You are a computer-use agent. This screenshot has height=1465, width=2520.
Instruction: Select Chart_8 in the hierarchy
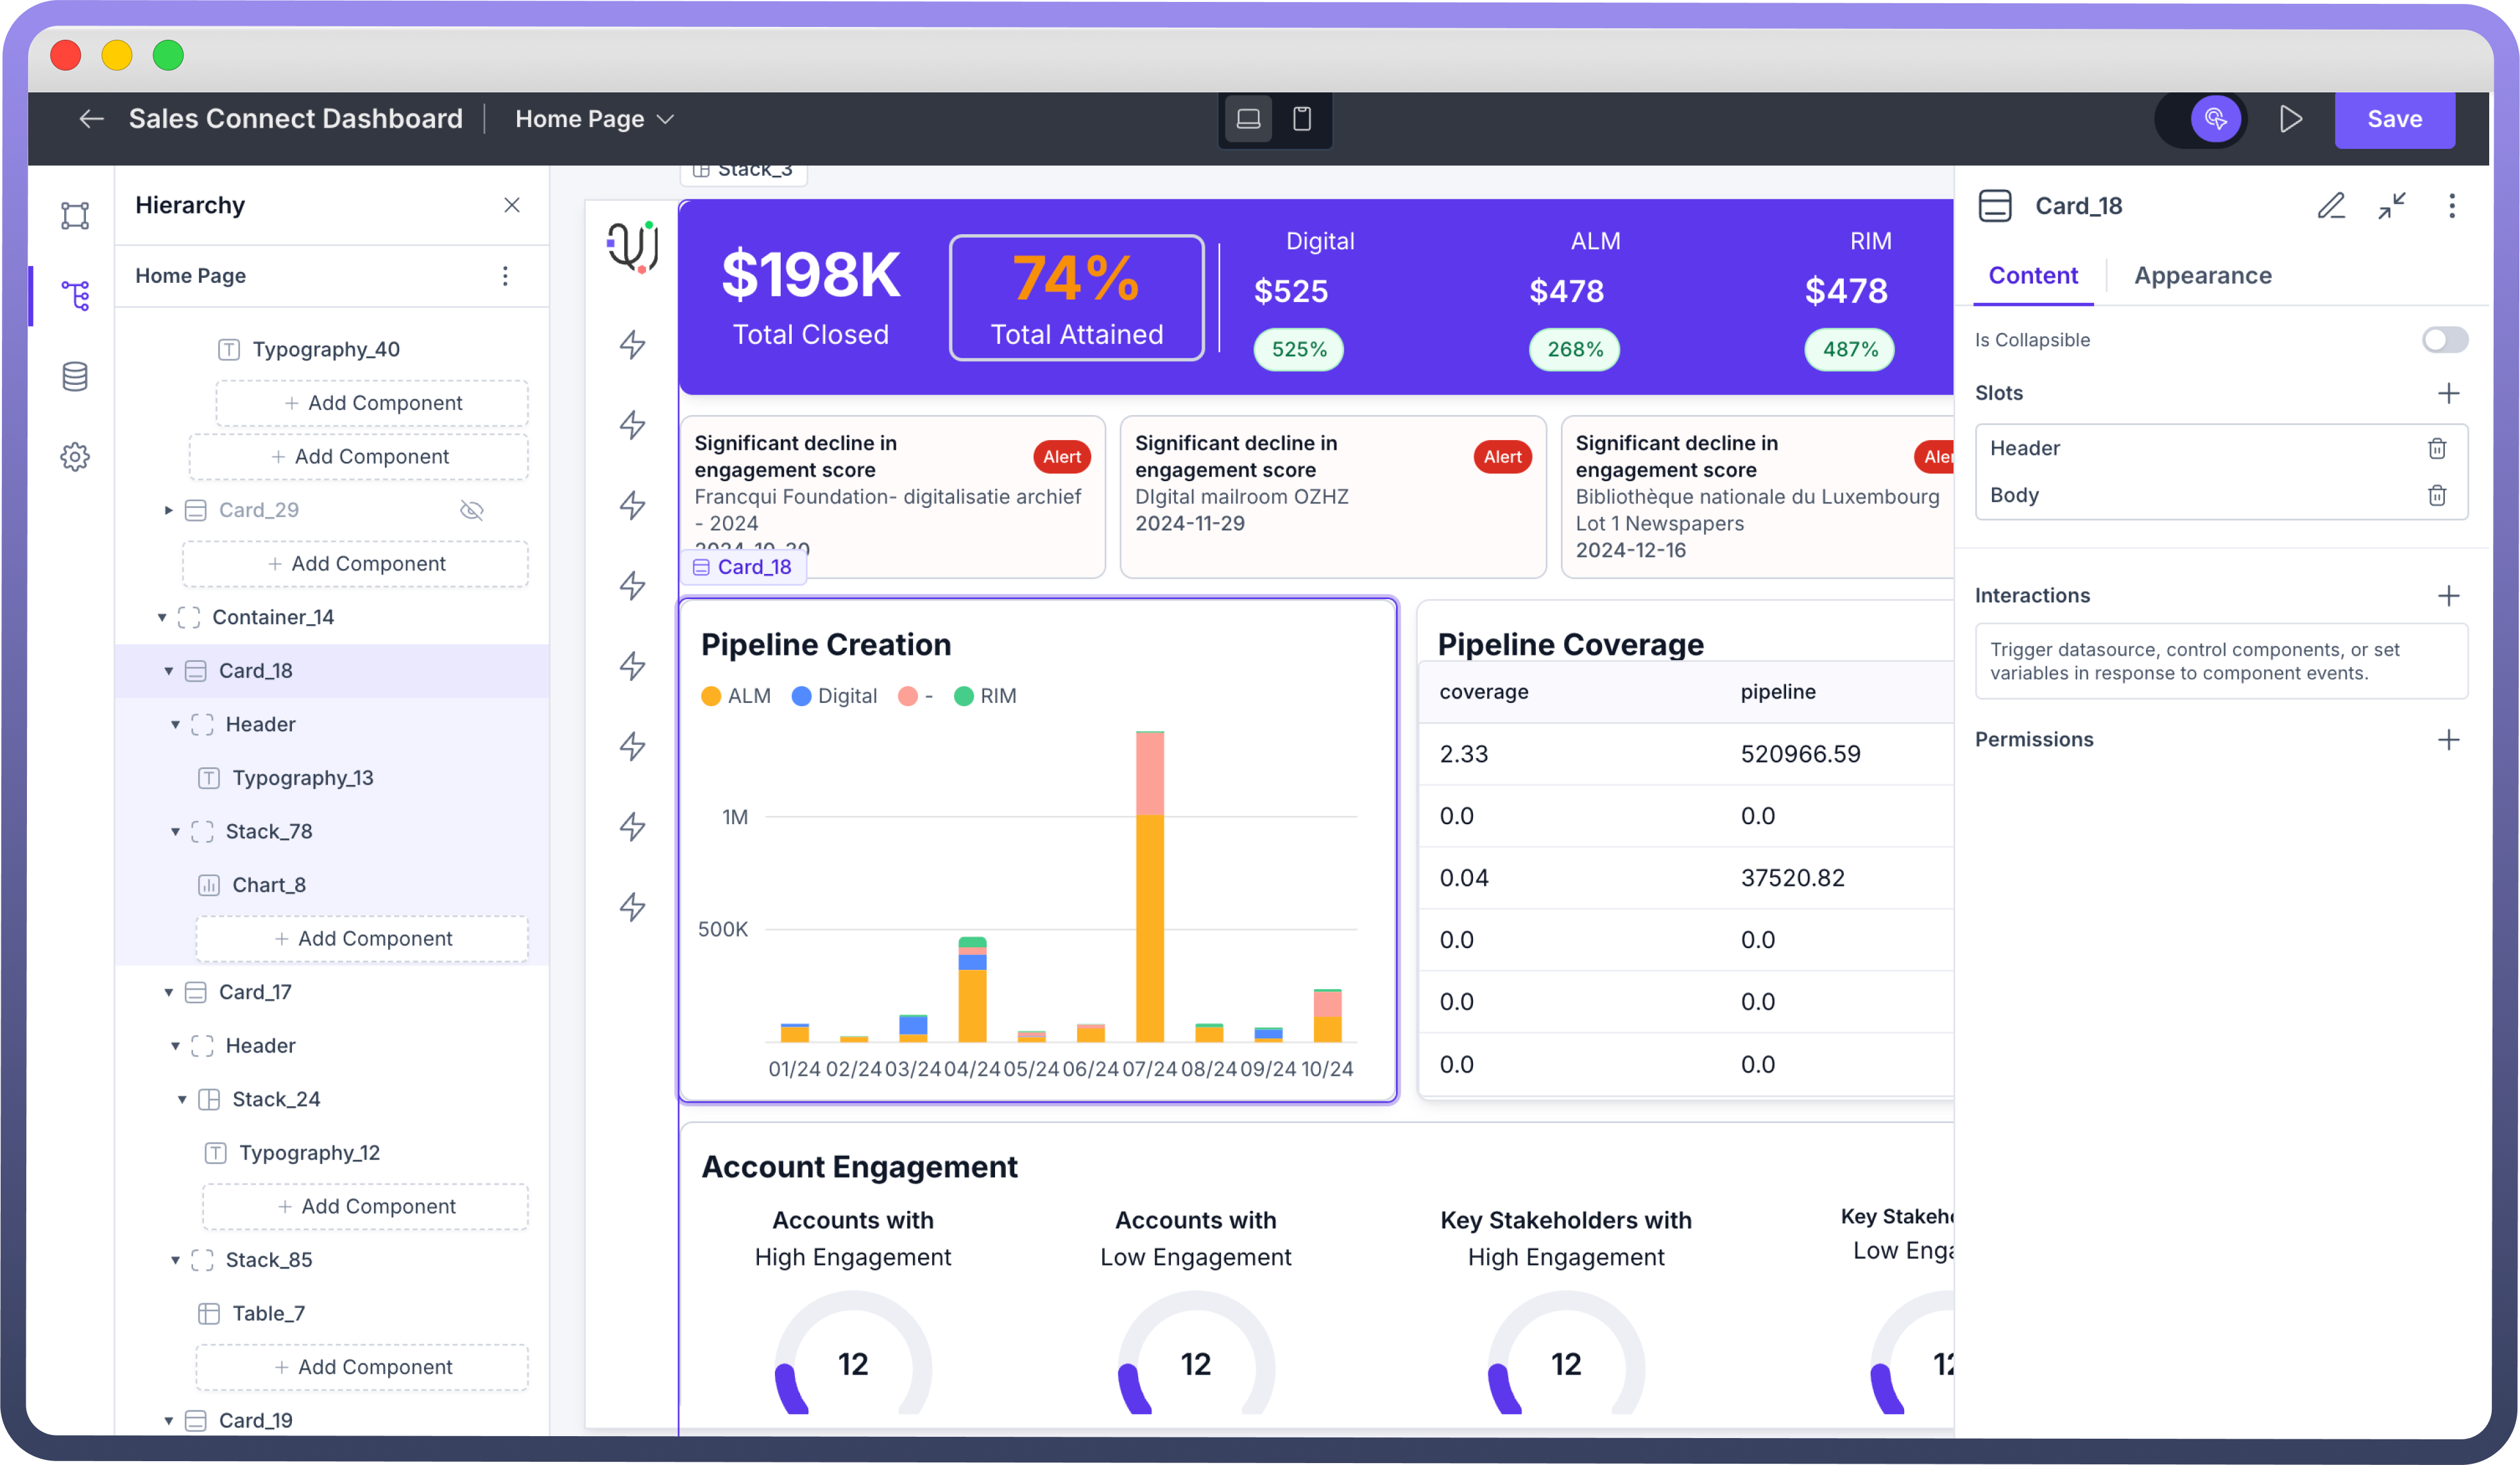click(x=268, y=885)
